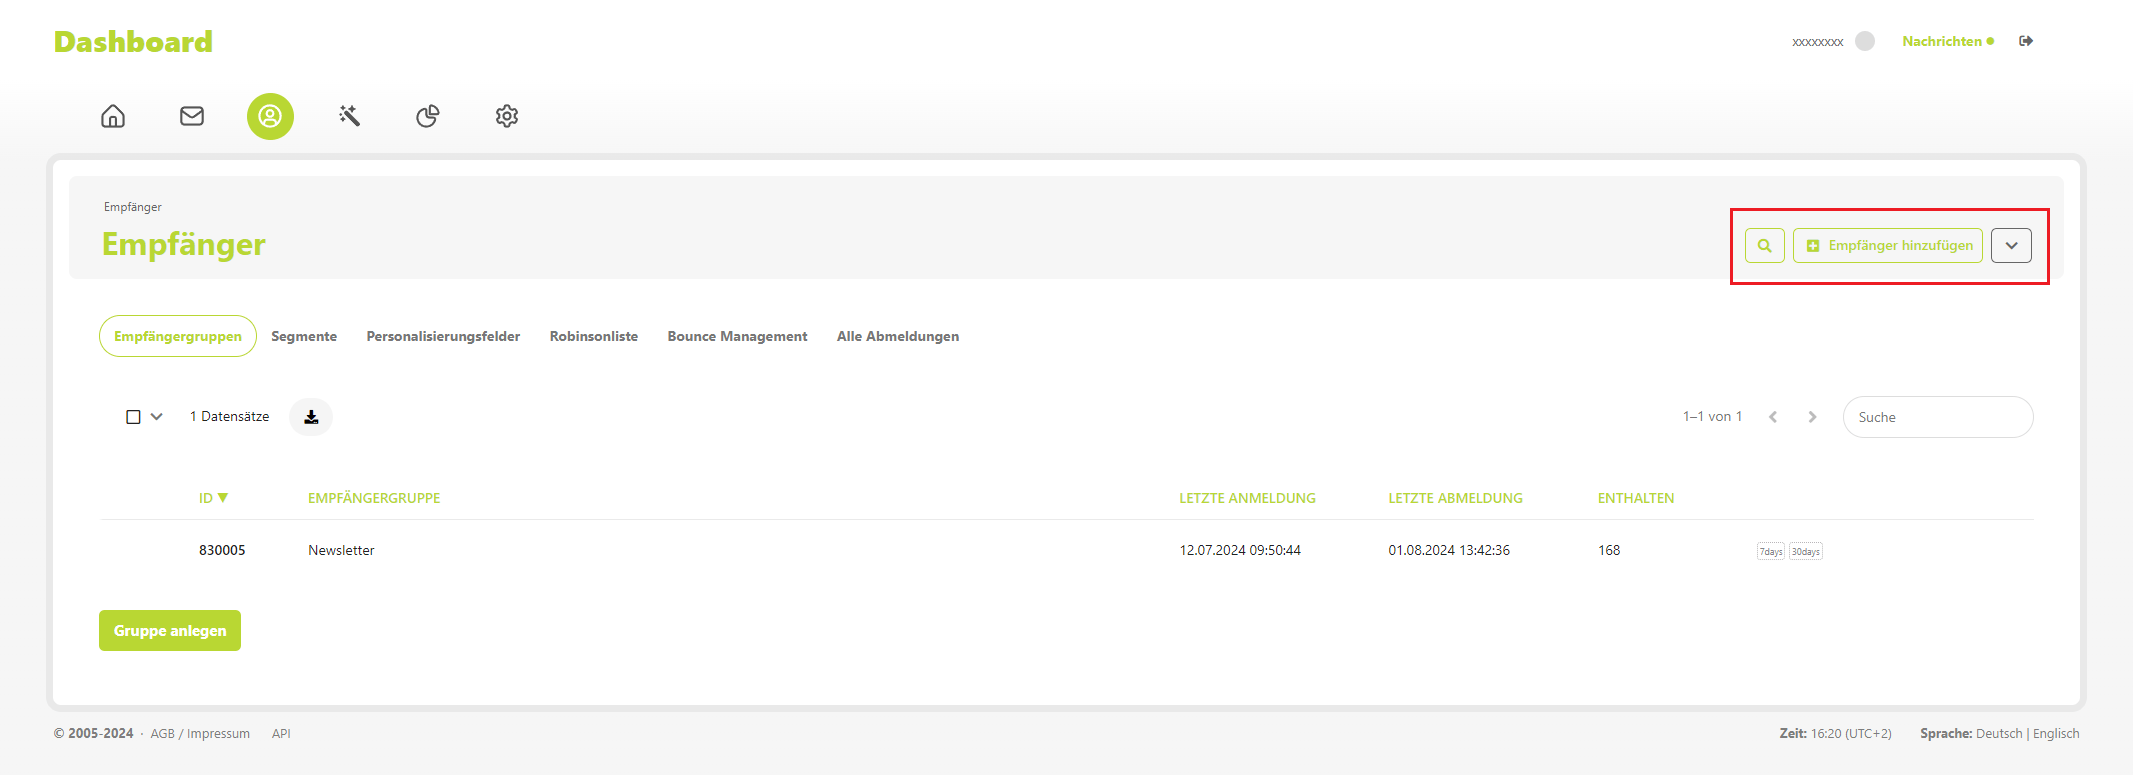Open the Bounce Management tab
Image resolution: width=2133 pixels, height=775 pixels.
click(x=737, y=336)
